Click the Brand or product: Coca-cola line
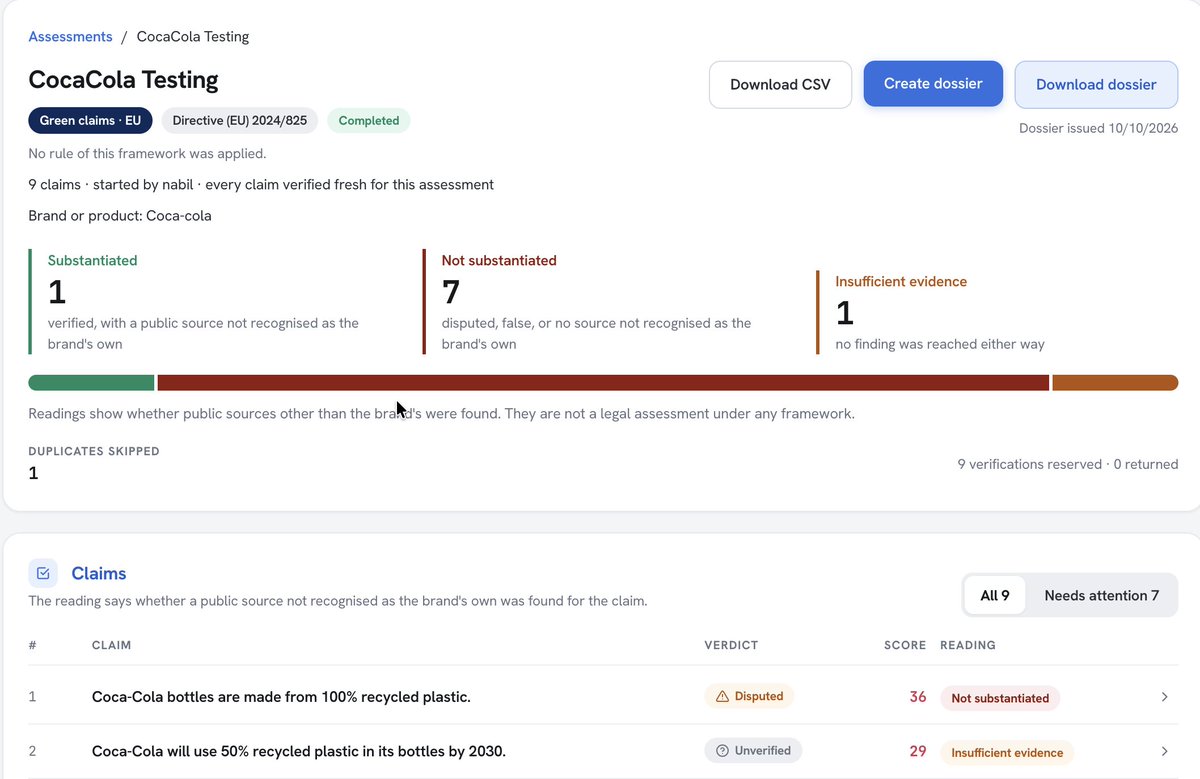This screenshot has height=779, width=1200. pyautogui.click(x=120, y=216)
